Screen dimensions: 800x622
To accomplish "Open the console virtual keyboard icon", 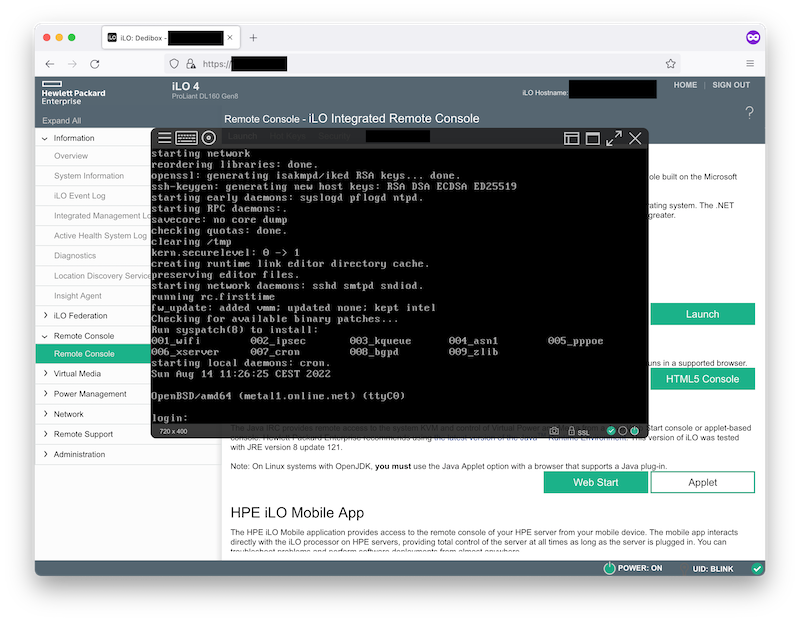I will (186, 138).
